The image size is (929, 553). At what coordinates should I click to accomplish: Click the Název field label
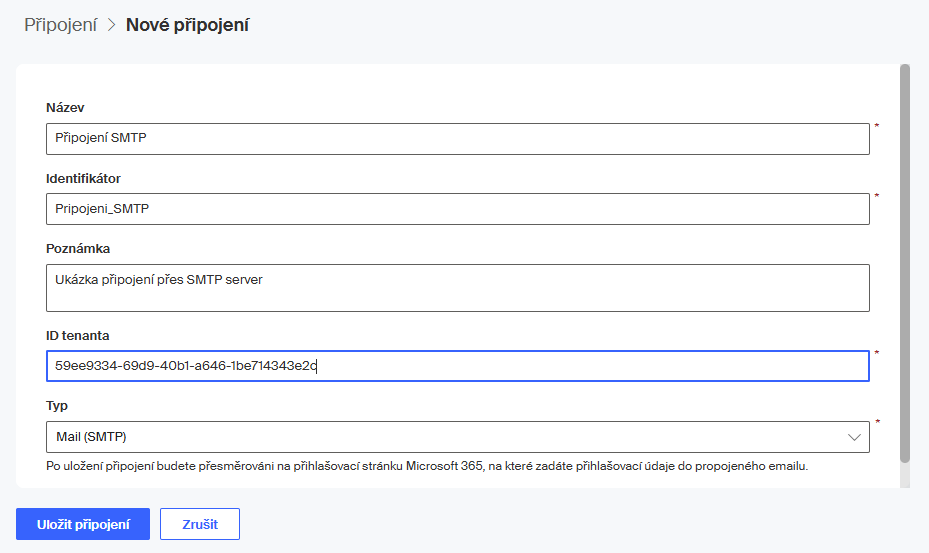pyautogui.click(x=65, y=108)
